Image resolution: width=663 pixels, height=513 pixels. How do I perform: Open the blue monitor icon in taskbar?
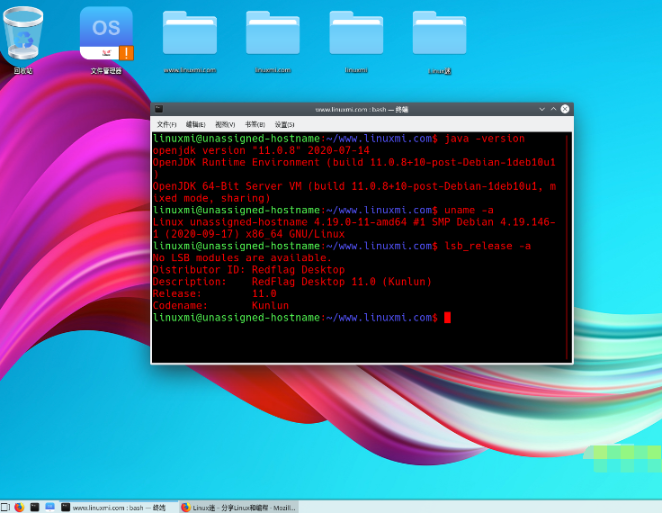(x=50, y=507)
